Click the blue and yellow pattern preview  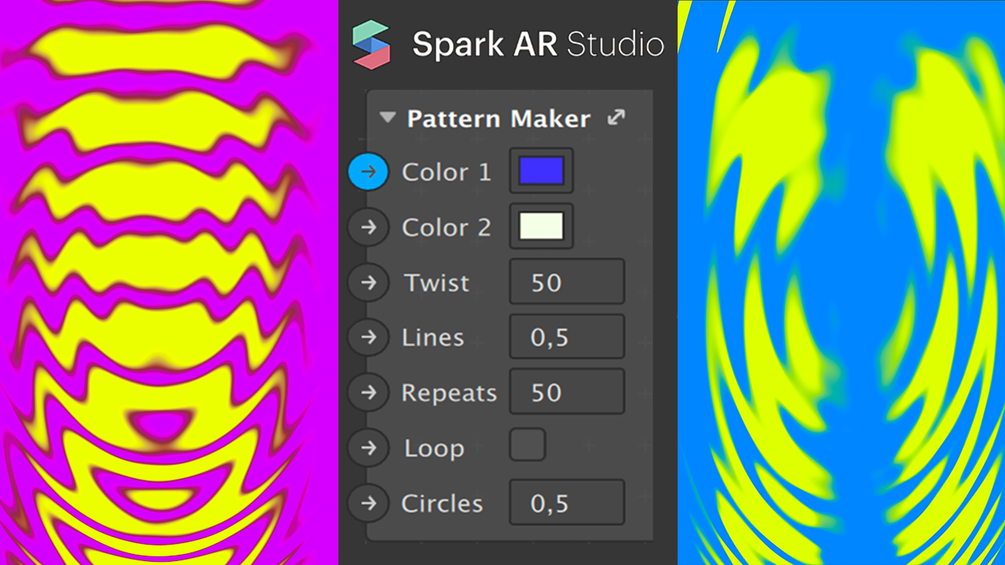pos(841,282)
